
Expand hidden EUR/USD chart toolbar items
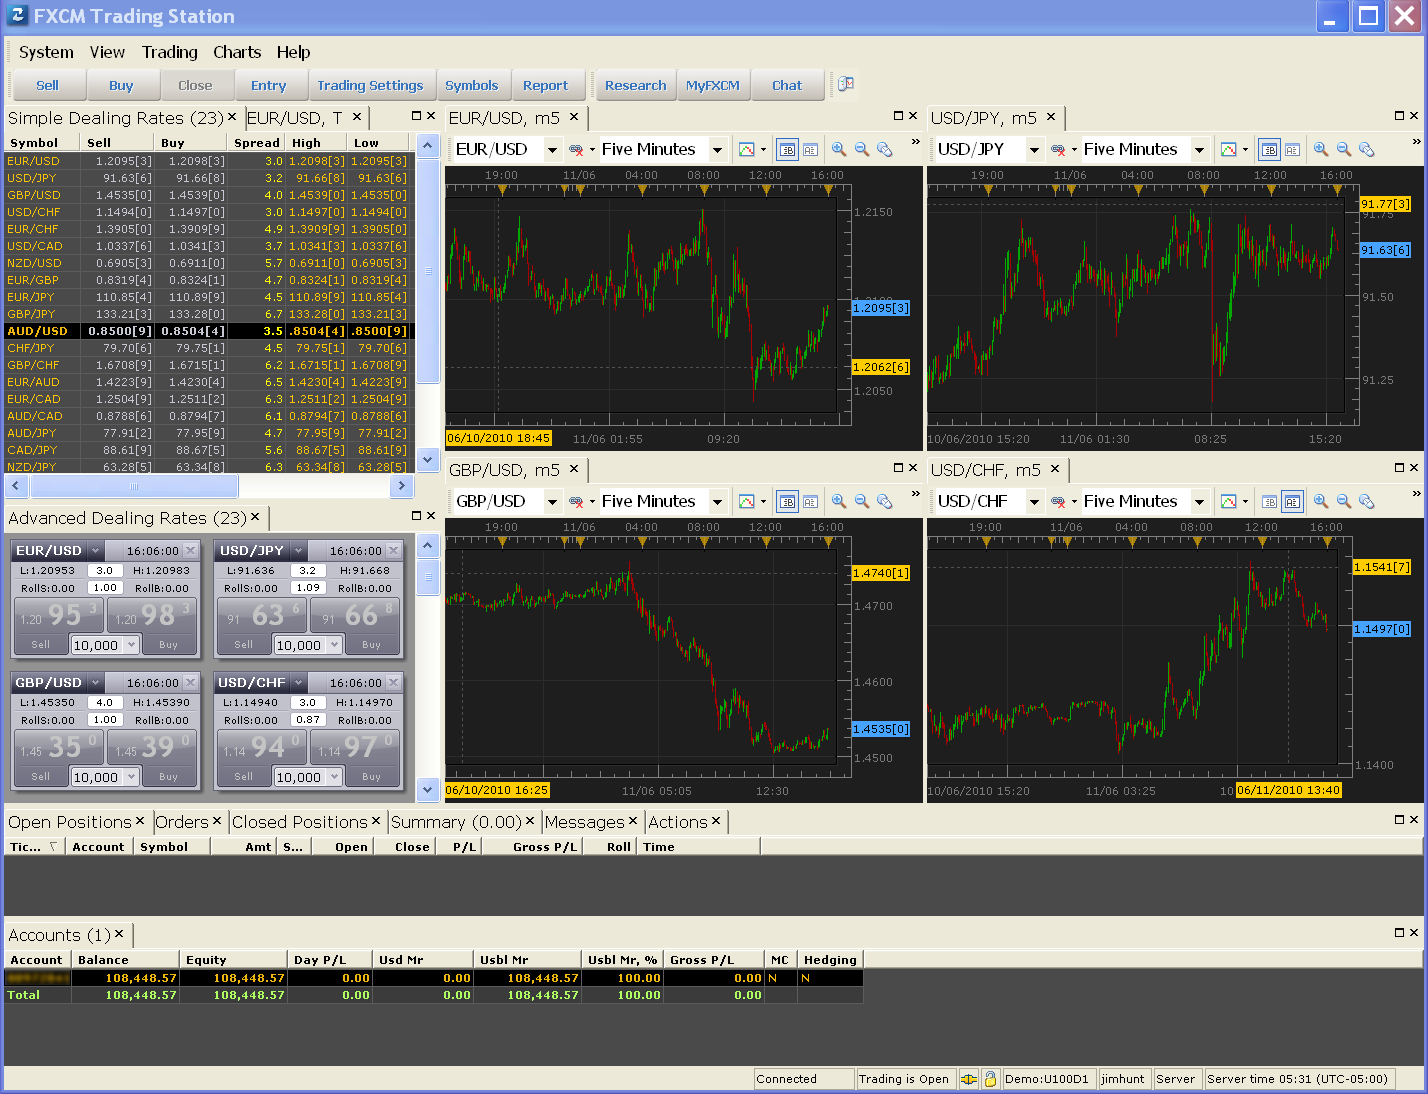coord(915,142)
